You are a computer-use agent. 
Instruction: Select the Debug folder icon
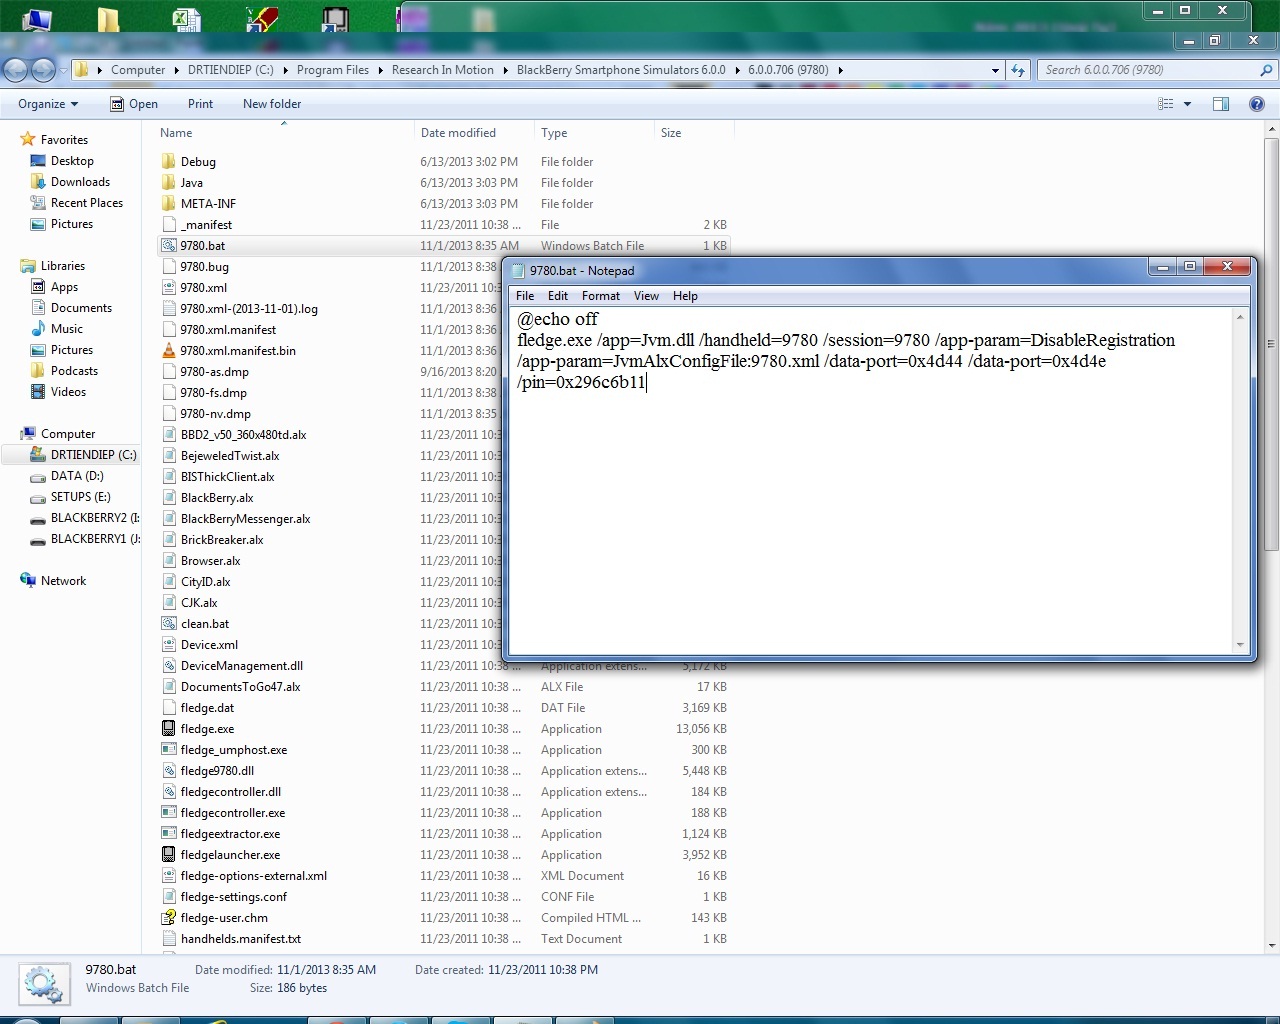tap(169, 162)
